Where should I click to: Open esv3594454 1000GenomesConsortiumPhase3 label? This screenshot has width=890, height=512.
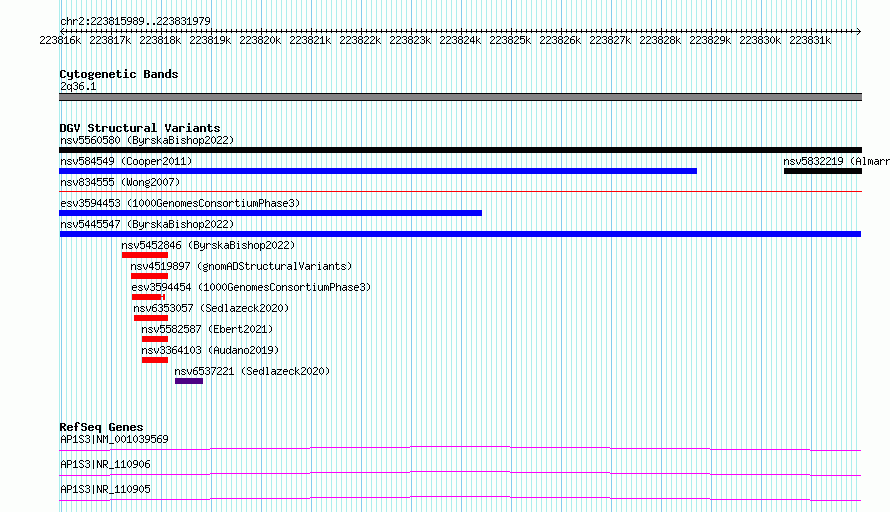pyautogui.click(x=251, y=287)
